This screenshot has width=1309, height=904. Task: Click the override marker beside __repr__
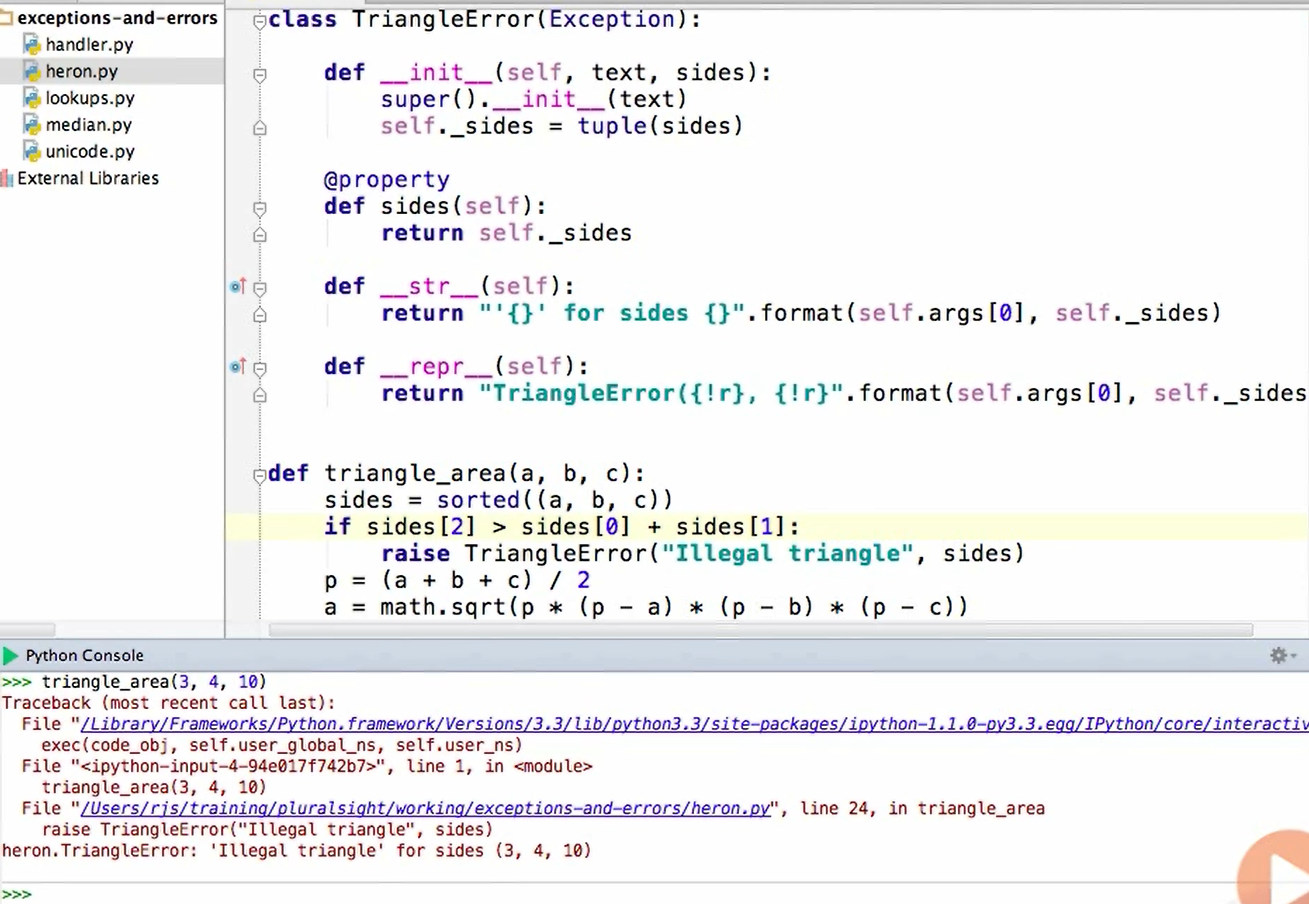[x=238, y=367]
